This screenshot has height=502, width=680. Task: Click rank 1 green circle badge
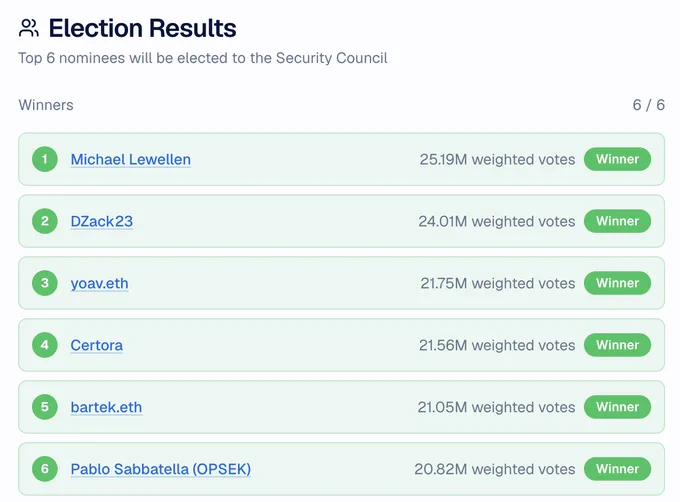point(45,159)
